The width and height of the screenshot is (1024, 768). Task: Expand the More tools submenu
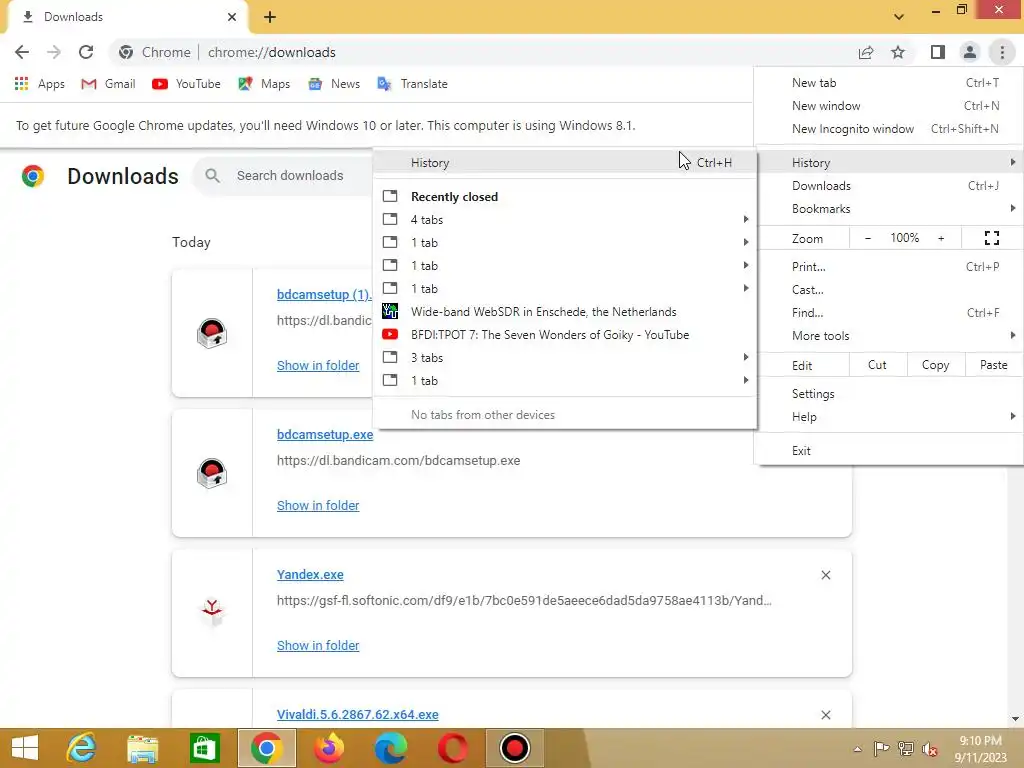(x=888, y=336)
